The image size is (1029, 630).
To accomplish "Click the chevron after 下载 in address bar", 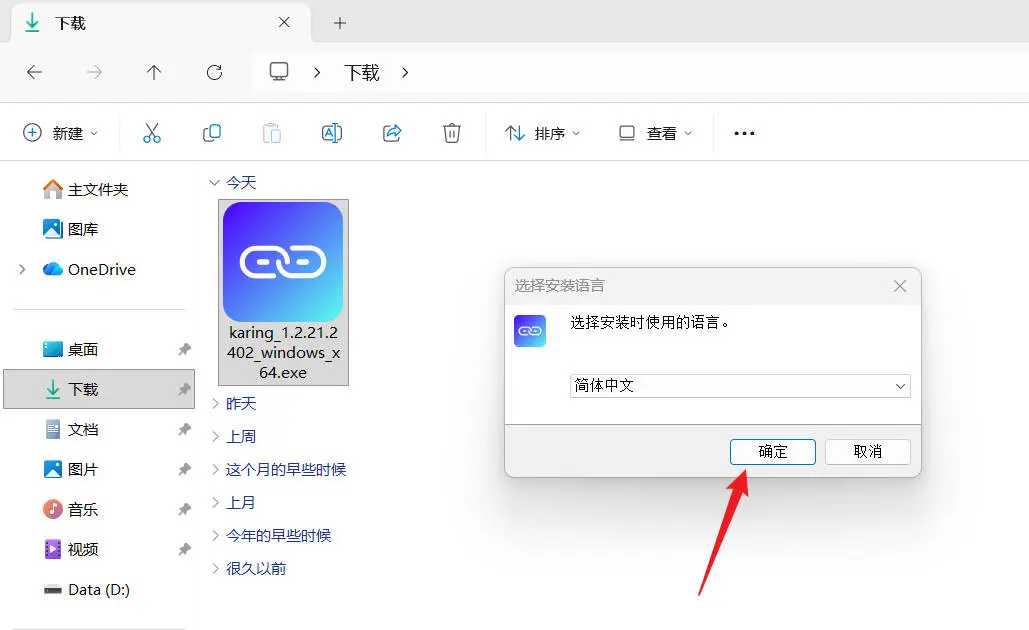I will [x=405, y=72].
